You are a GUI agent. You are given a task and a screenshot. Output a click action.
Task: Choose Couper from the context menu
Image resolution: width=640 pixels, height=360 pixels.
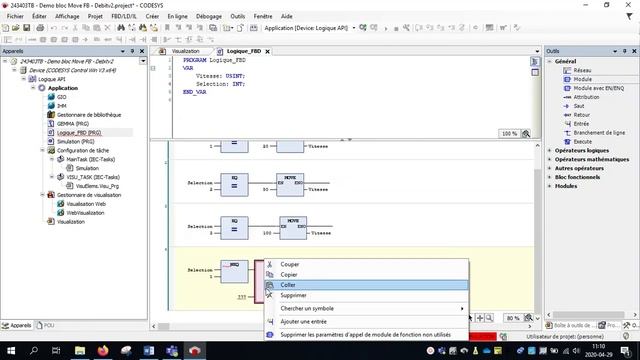367,264
